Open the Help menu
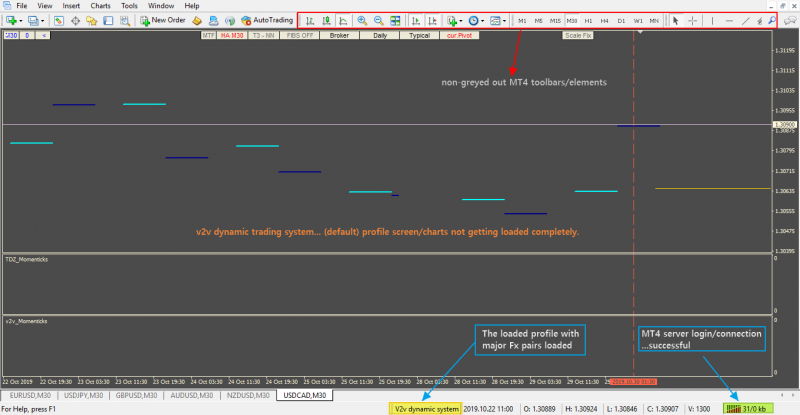The image size is (800, 415). [192, 6]
